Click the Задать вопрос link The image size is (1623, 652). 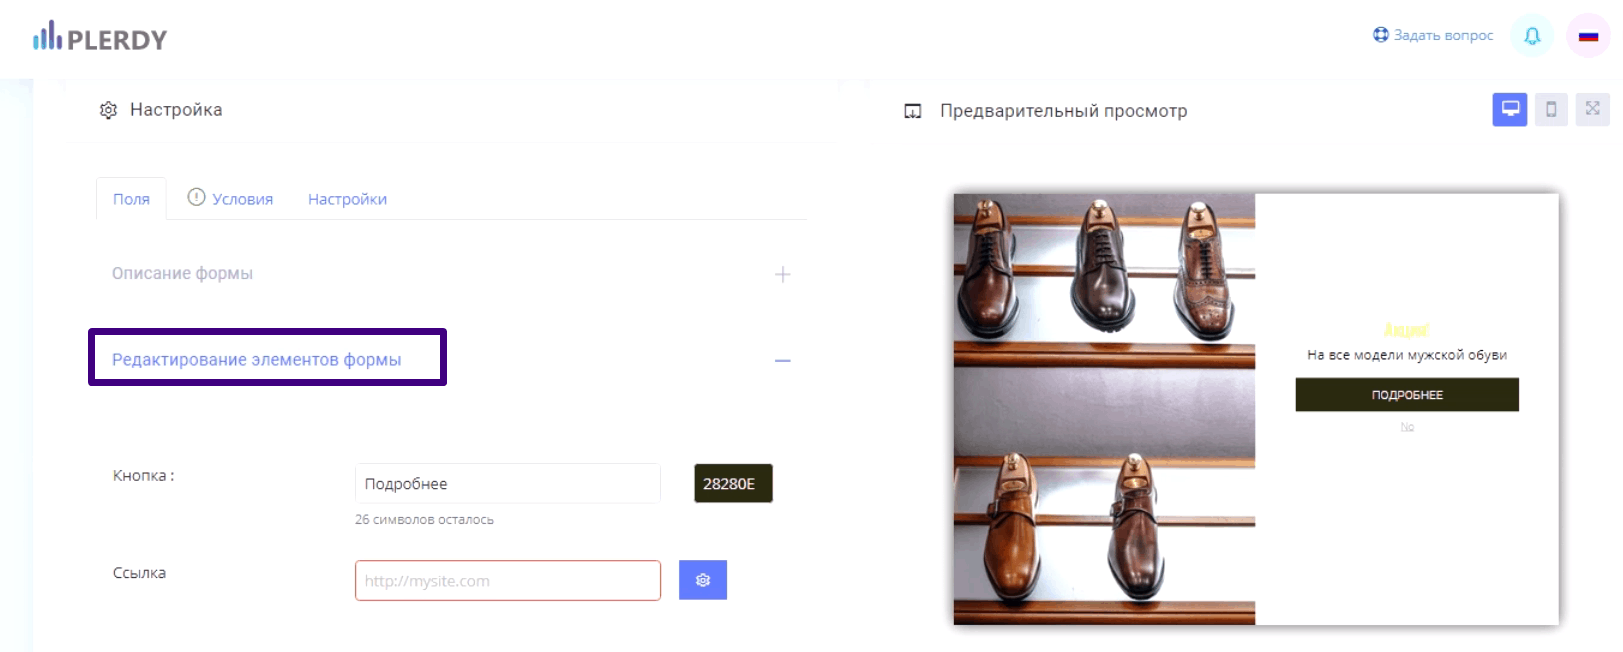1432,35
